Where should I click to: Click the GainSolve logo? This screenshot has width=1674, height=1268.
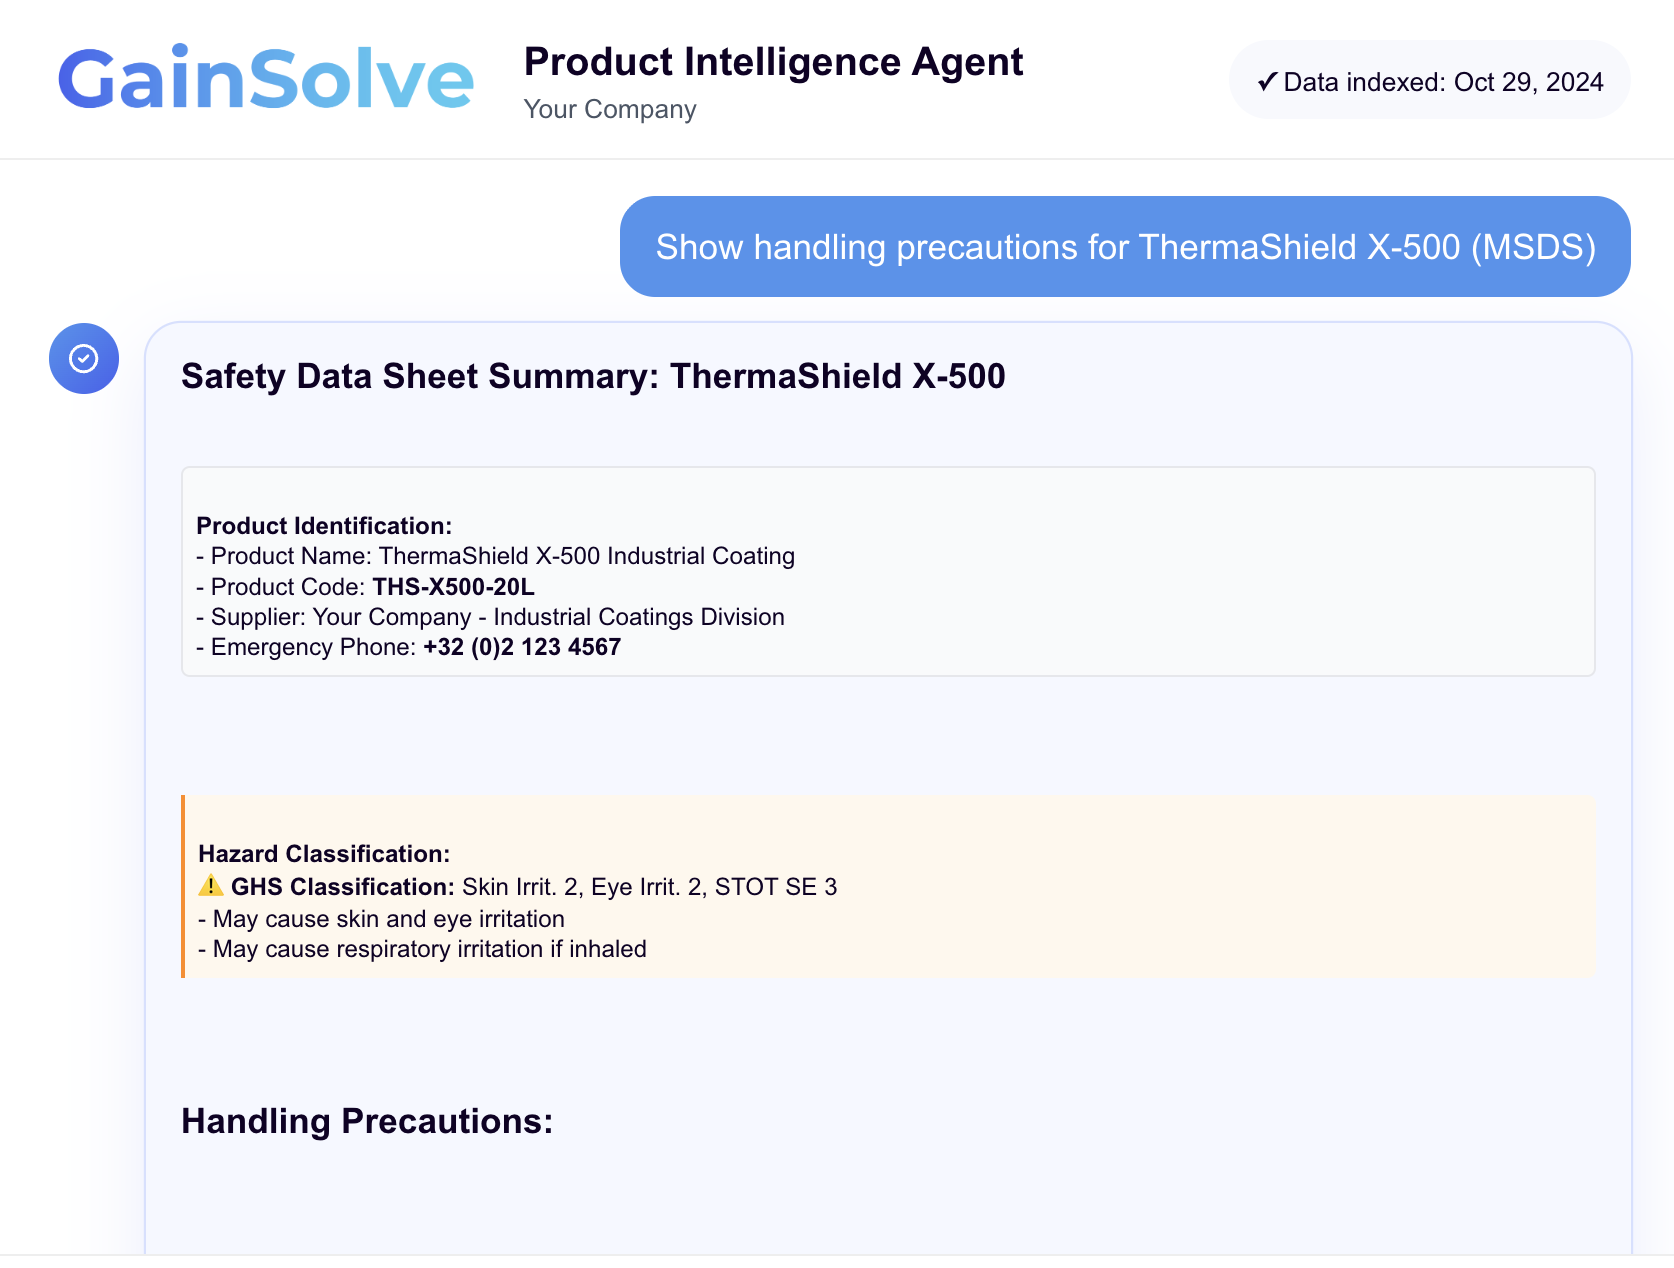click(x=265, y=79)
